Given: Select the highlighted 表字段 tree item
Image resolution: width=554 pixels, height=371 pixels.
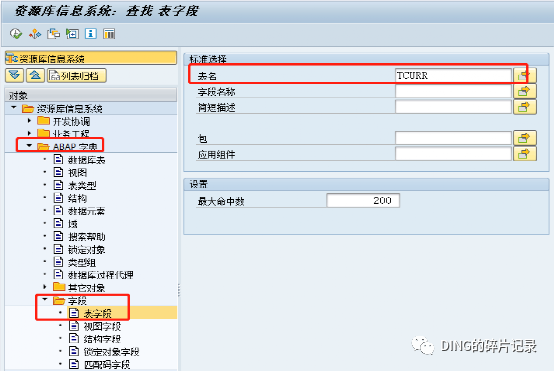Looking at the screenshot, I should click(x=98, y=313).
